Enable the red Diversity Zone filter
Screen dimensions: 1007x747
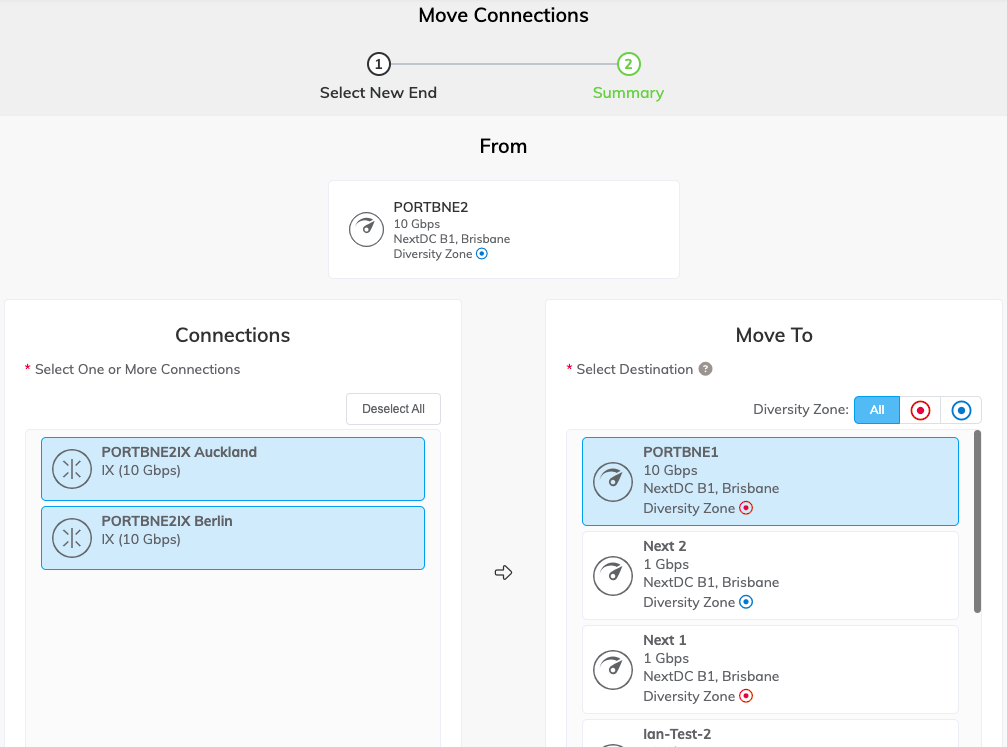pyautogui.click(x=920, y=409)
